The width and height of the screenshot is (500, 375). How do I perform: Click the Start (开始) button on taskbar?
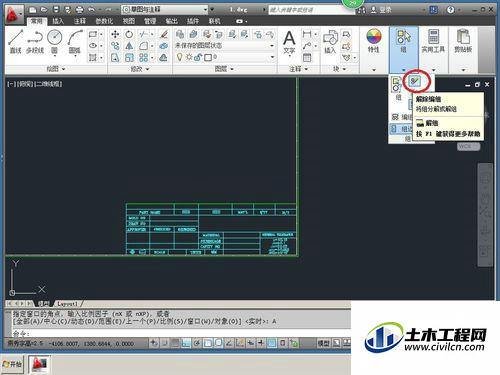click(12, 364)
